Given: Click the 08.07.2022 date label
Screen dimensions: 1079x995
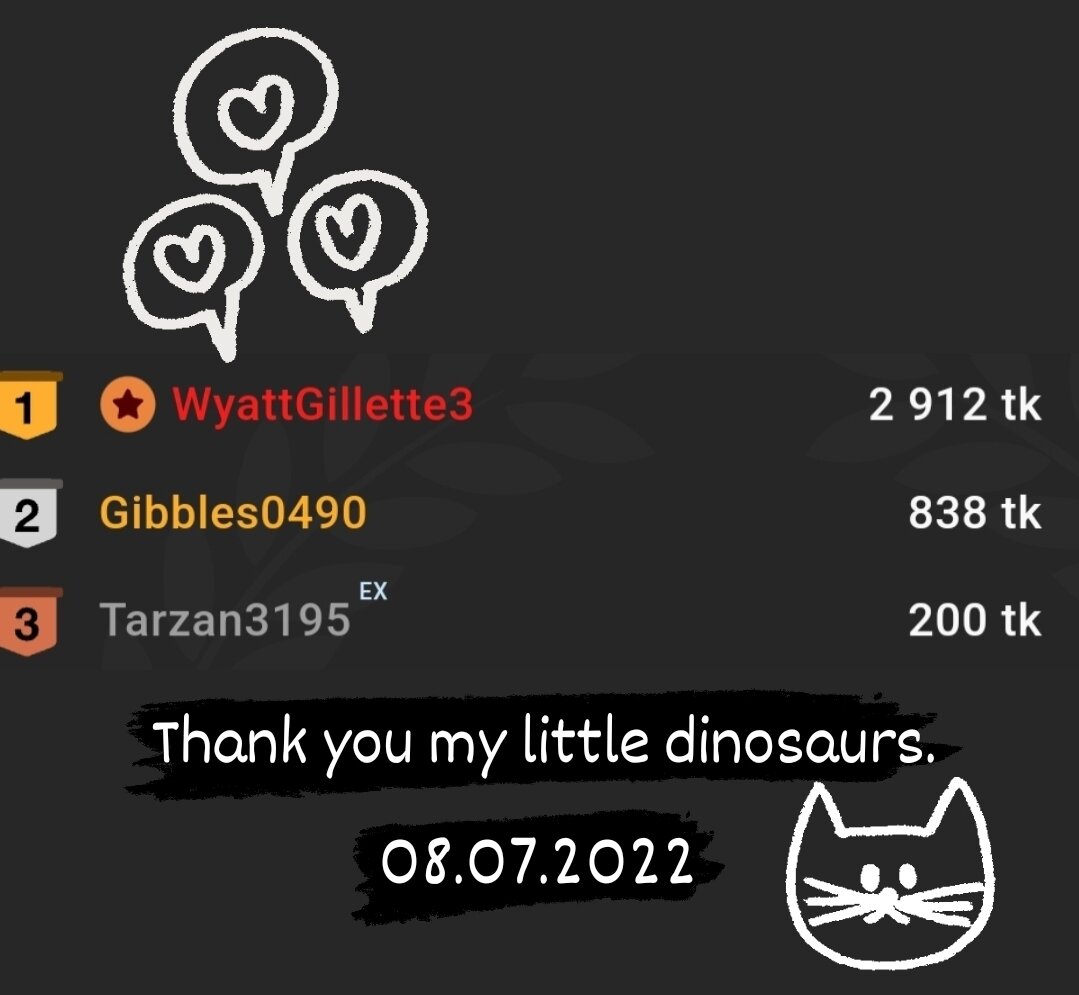Looking at the screenshot, I should pyautogui.click(x=537, y=862).
